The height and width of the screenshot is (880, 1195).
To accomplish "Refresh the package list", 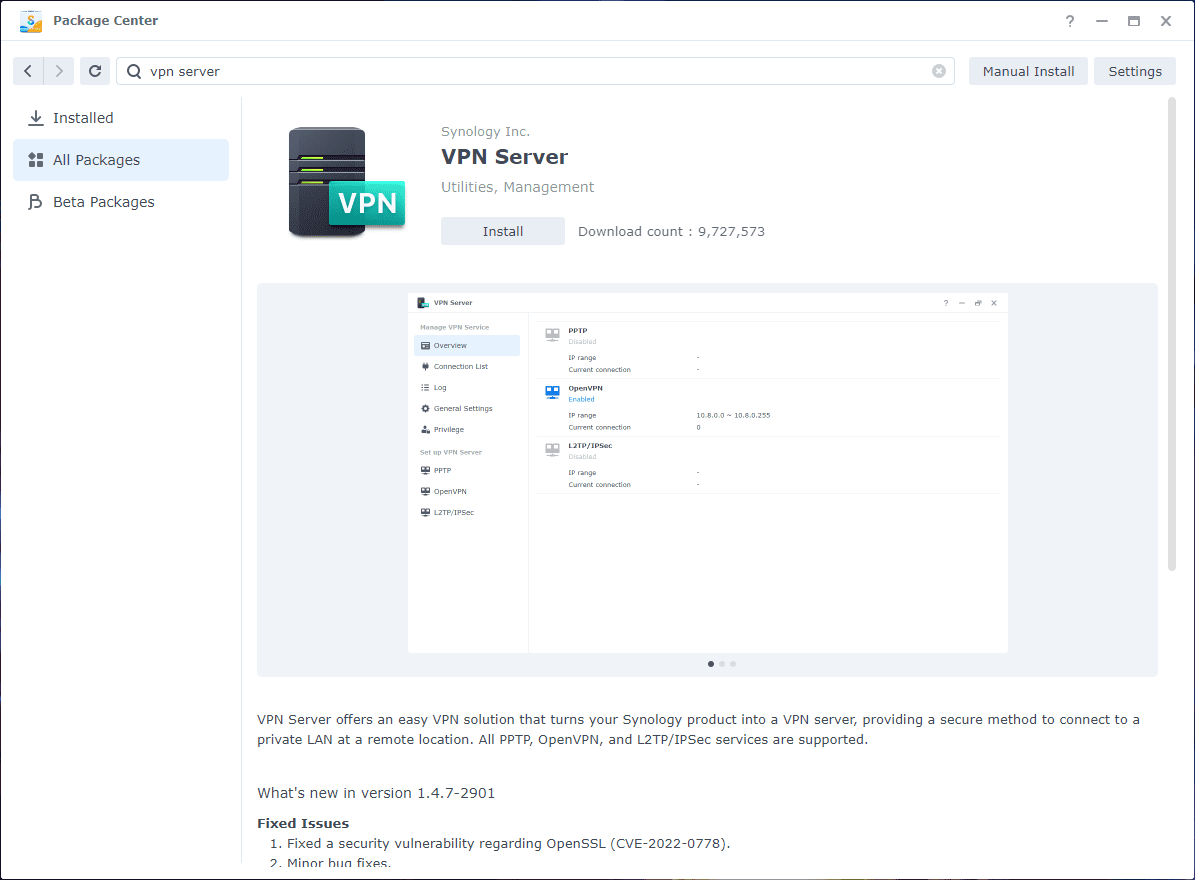I will pos(95,71).
